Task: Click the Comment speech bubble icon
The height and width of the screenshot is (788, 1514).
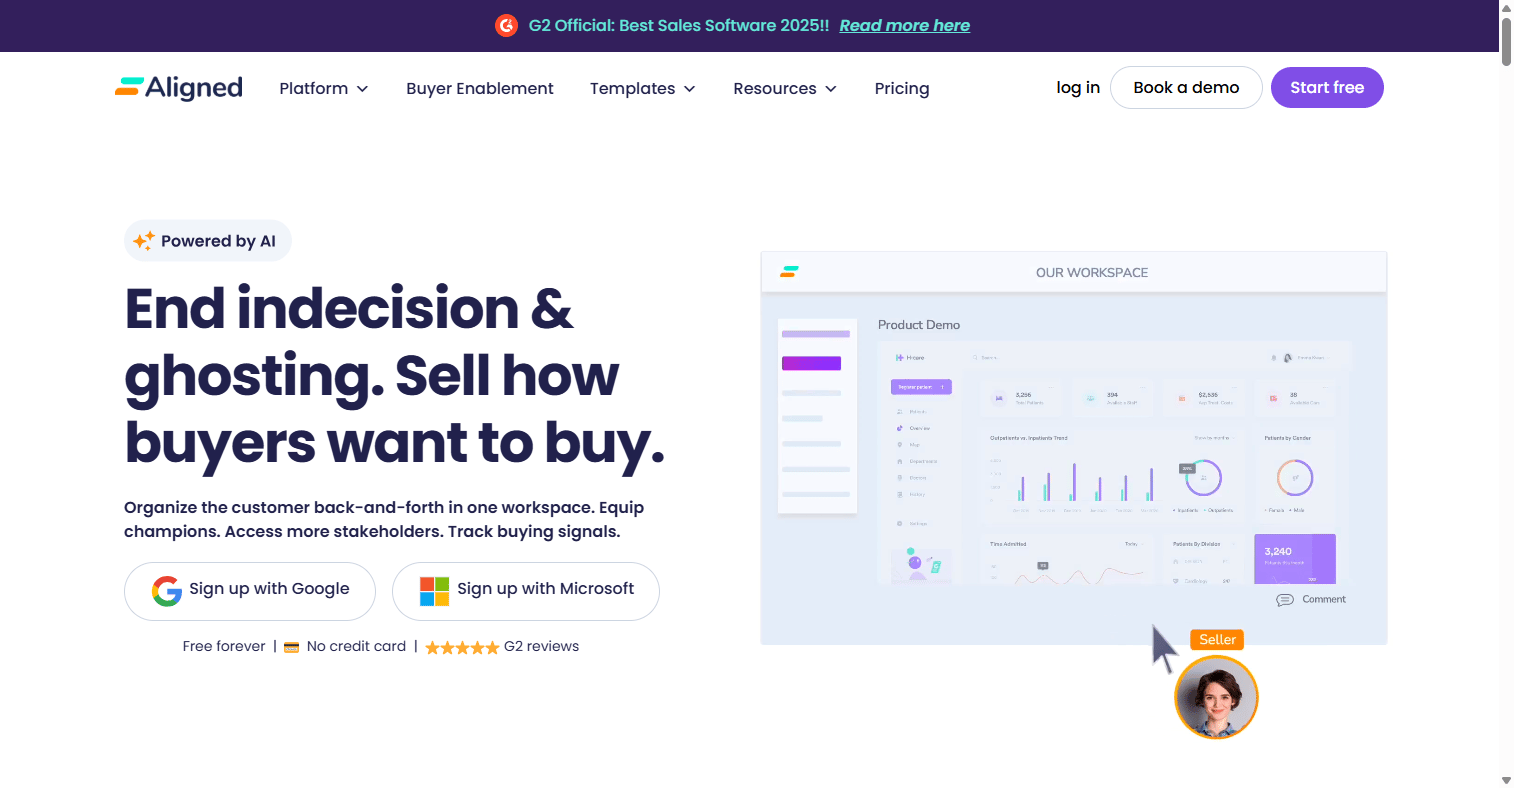Action: point(1285,600)
